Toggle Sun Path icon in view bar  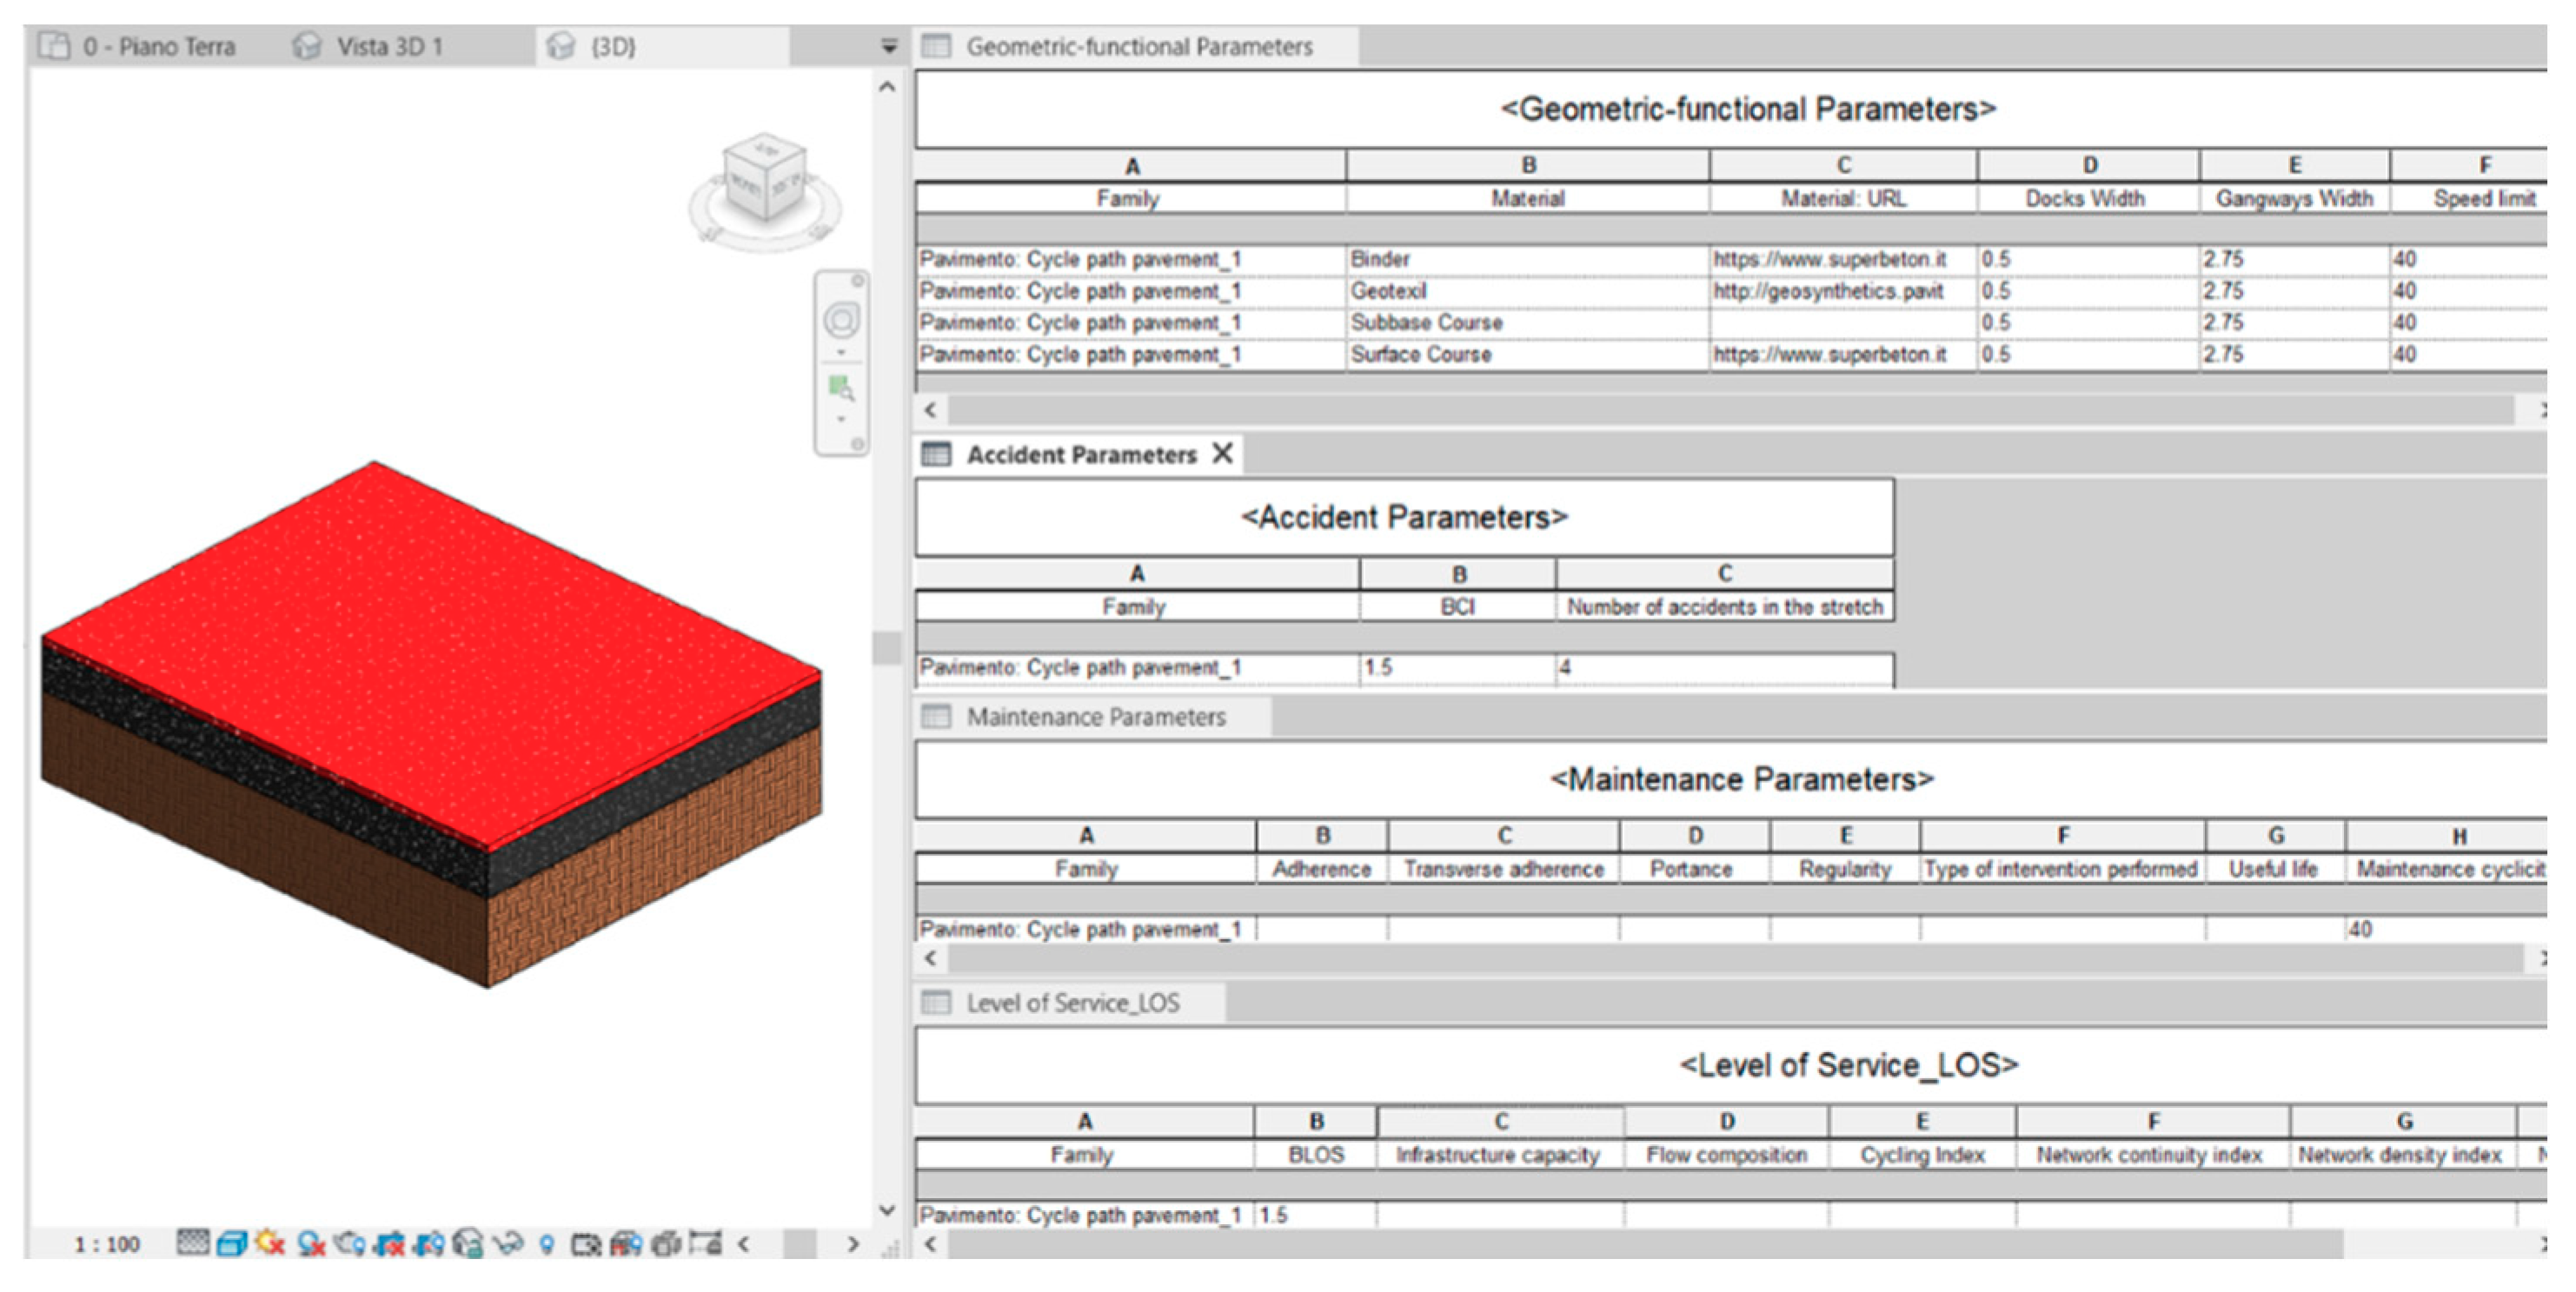pos(270,1243)
